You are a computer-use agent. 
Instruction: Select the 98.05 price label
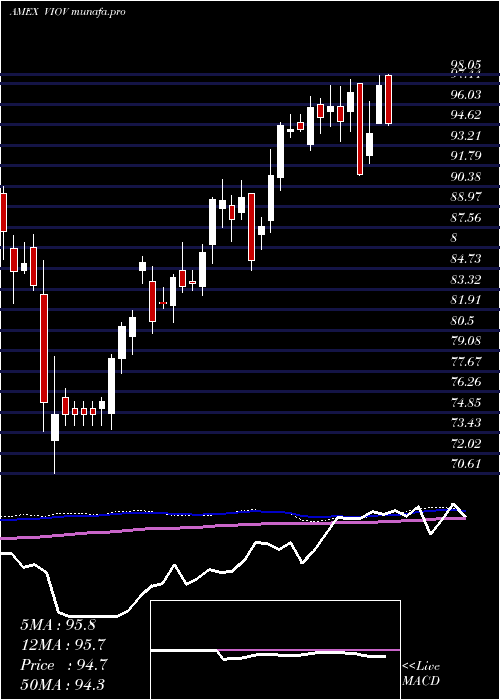click(466, 66)
